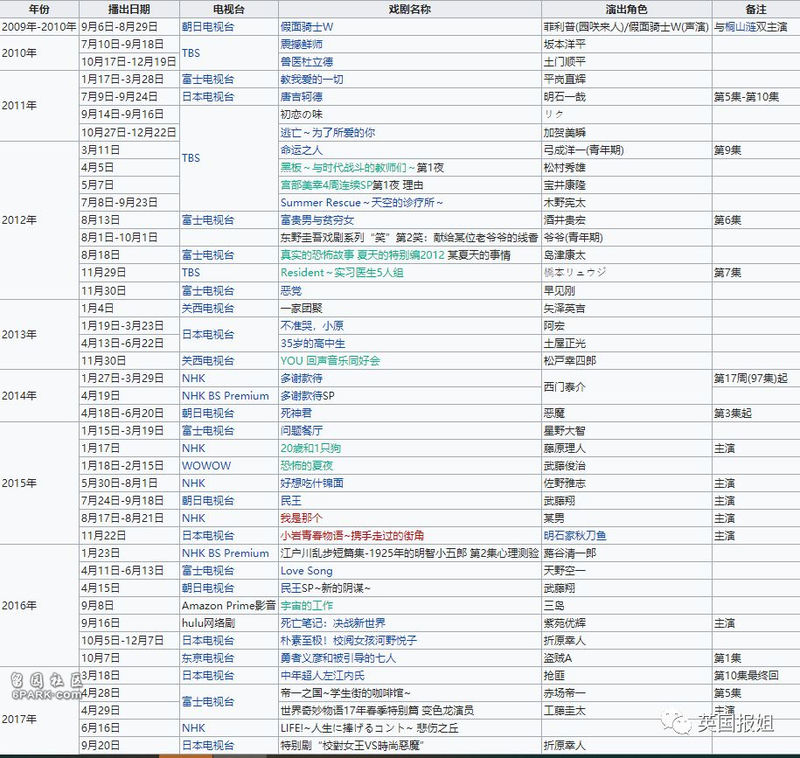Open the 不准哭，小原 link

pos(312,326)
